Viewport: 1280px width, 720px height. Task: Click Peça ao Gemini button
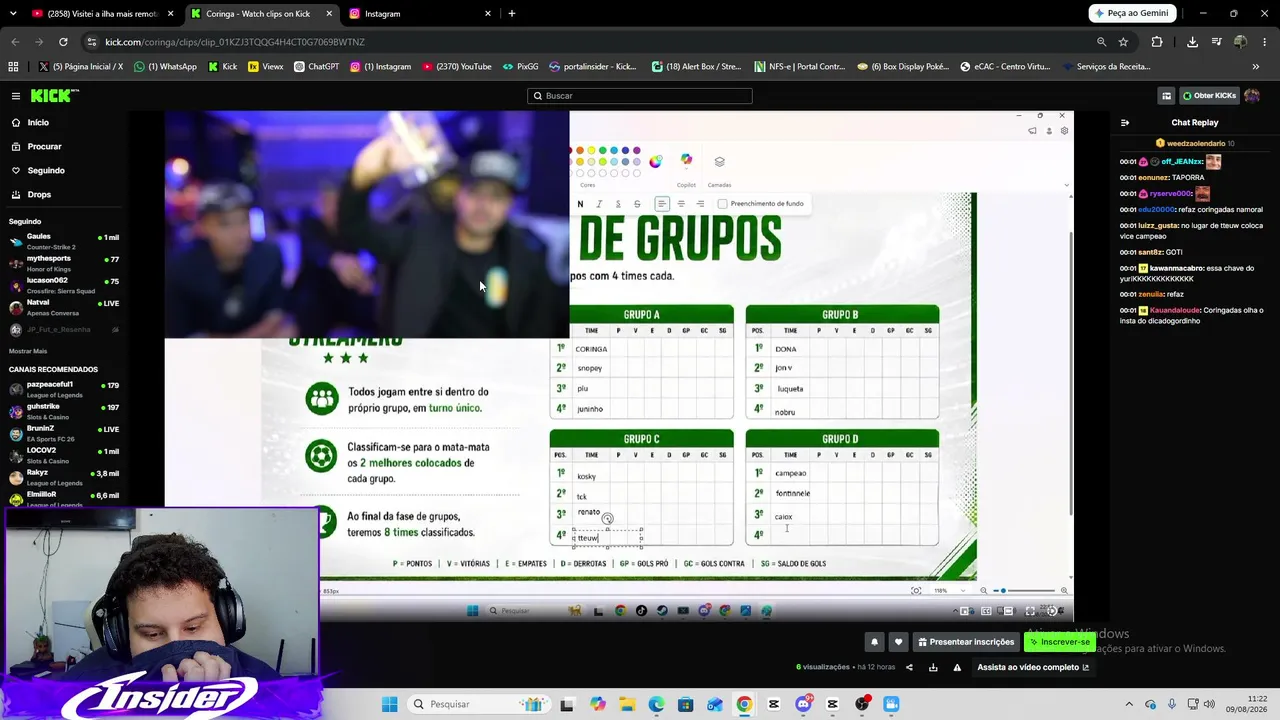tap(1132, 14)
